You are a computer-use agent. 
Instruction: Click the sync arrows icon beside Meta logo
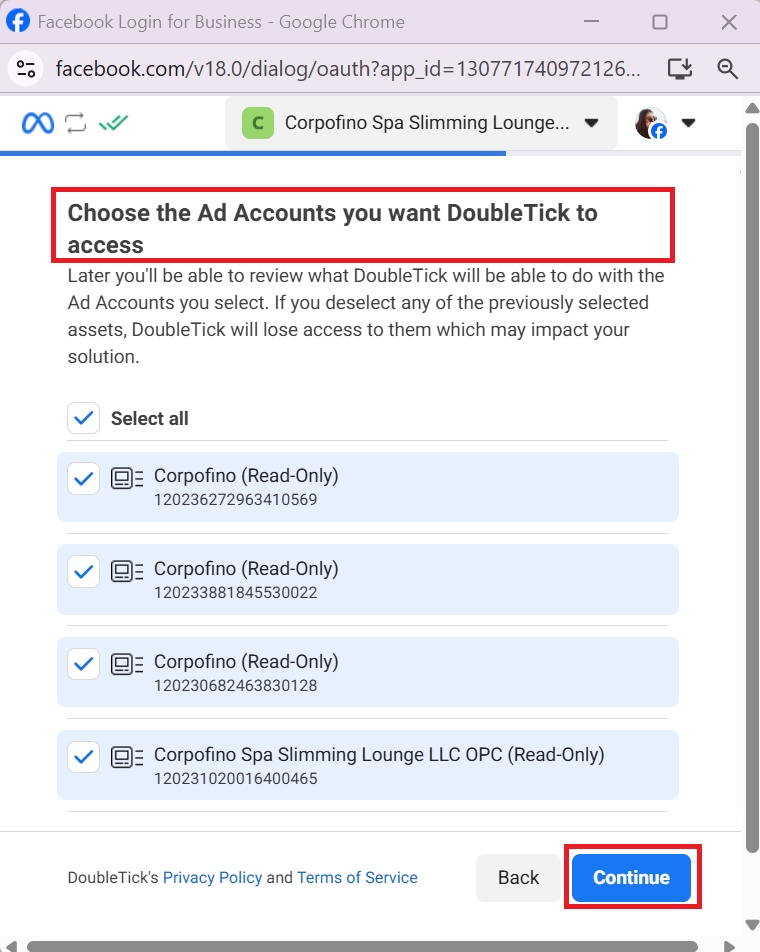[x=76, y=123]
